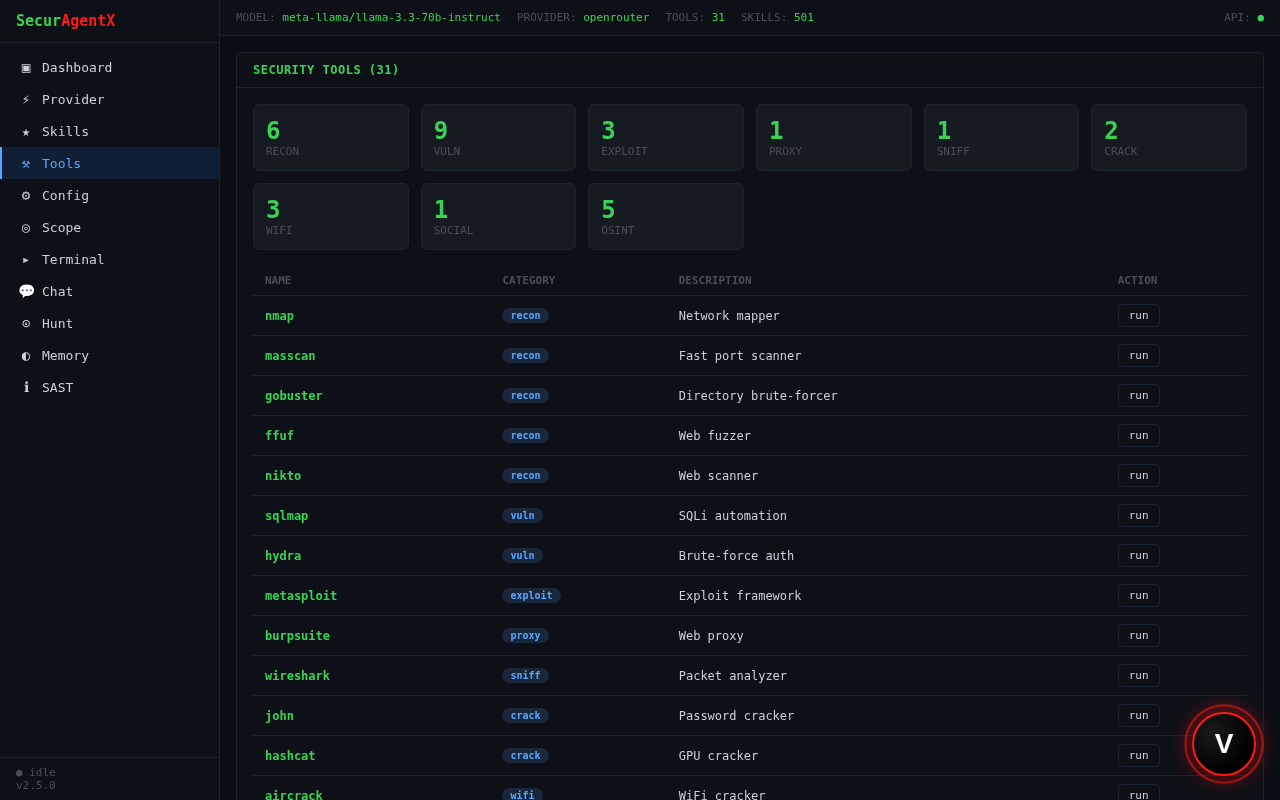
Task: Click the Tools hammer icon
Action: point(26,163)
